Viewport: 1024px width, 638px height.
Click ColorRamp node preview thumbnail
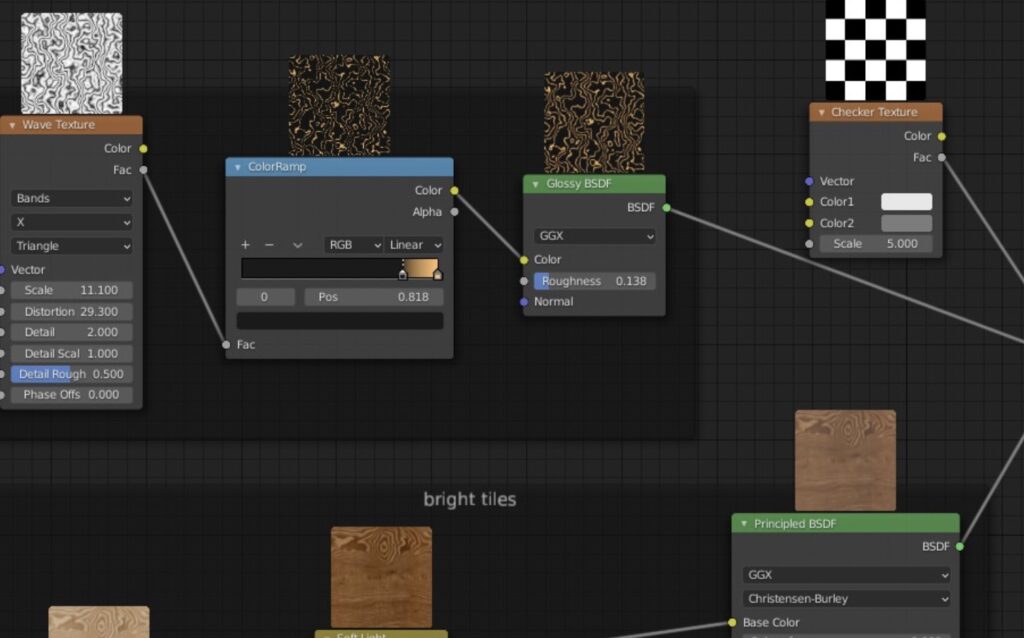click(x=340, y=105)
